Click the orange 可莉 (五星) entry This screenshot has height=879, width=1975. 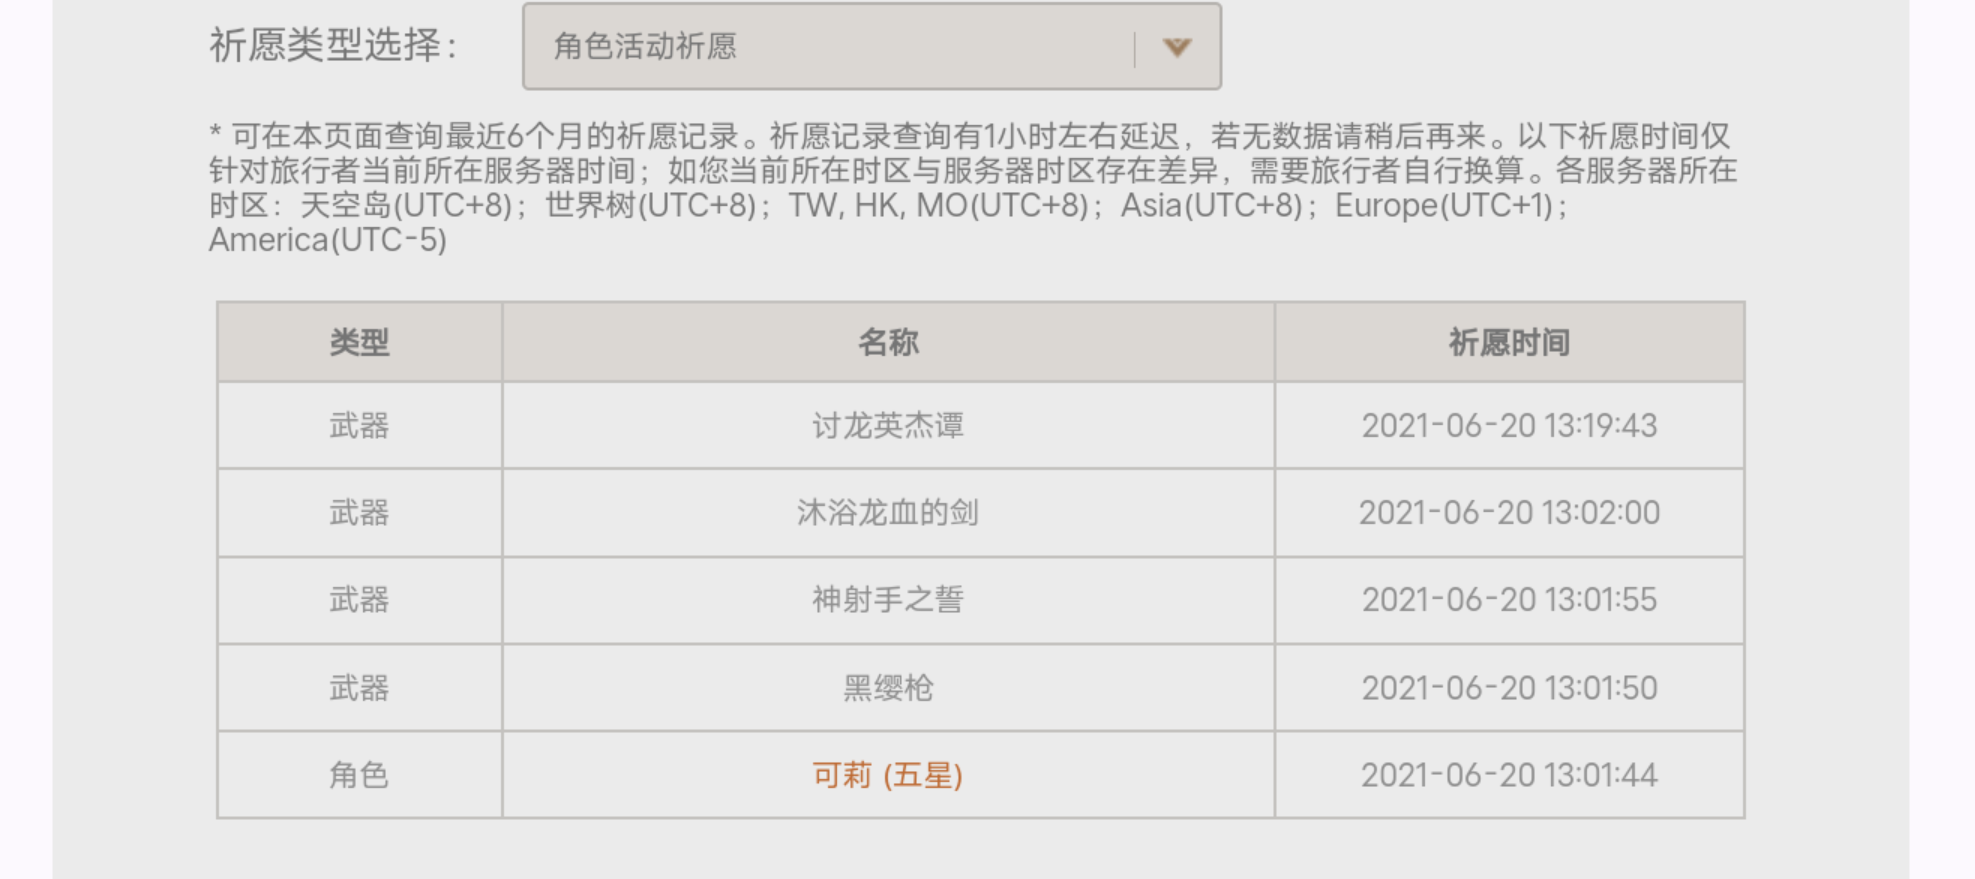coord(888,775)
